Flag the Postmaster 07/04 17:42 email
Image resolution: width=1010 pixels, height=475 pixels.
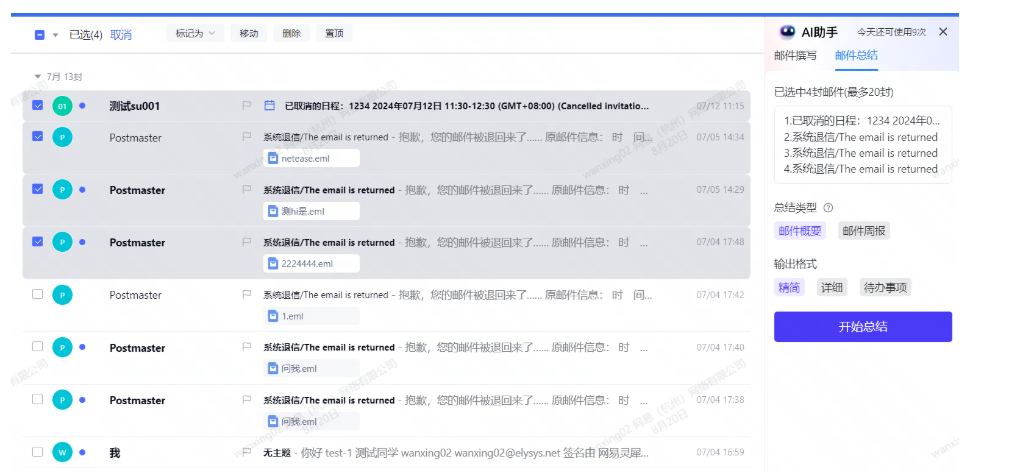247,295
